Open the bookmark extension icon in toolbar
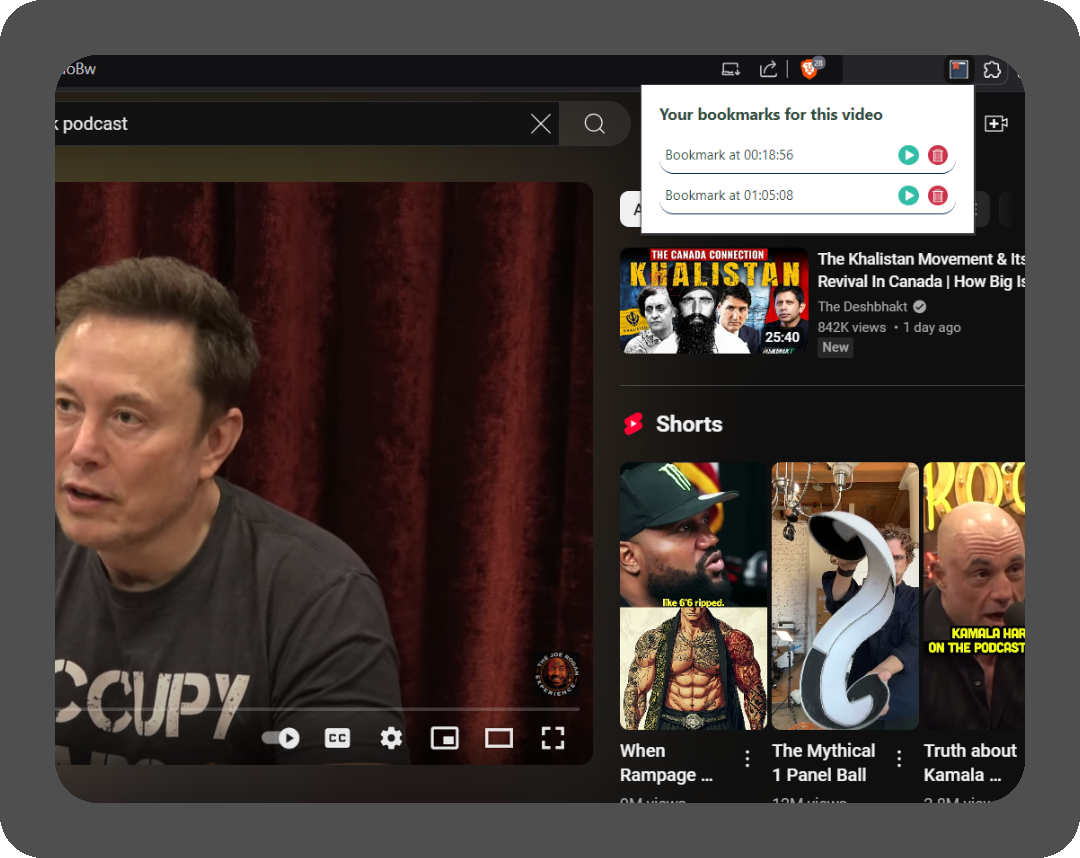The height and width of the screenshot is (858, 1080). pos(958,69)
